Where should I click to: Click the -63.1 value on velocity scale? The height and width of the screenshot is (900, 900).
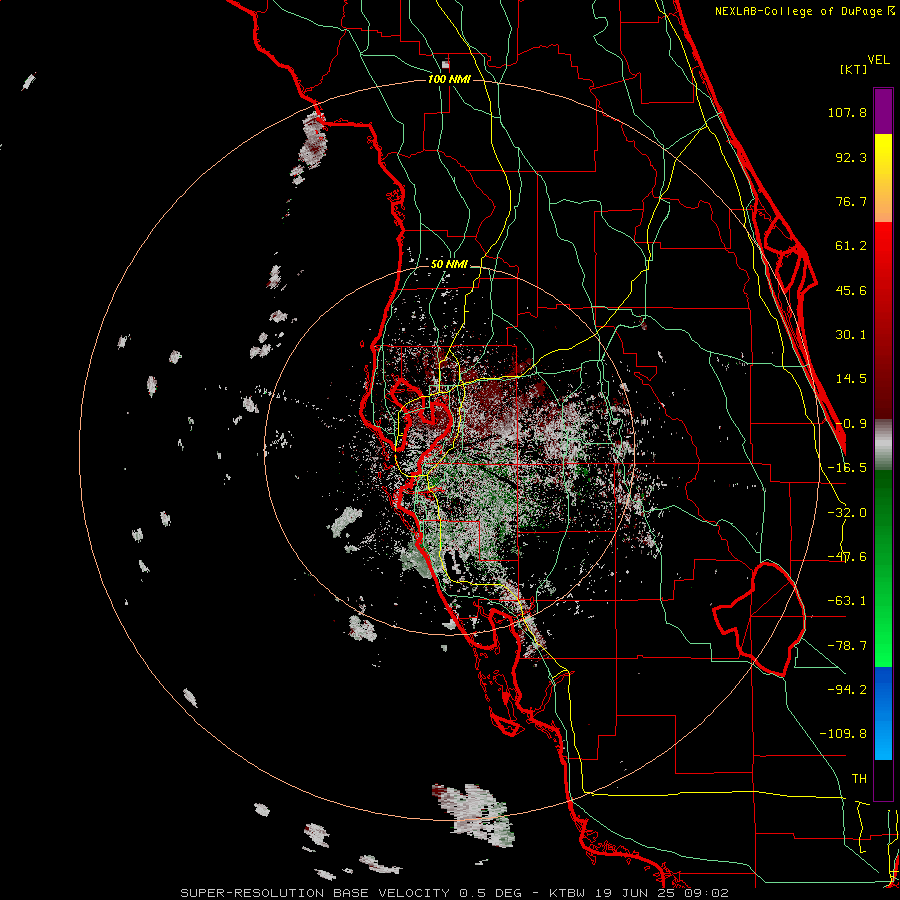[847, 601]
